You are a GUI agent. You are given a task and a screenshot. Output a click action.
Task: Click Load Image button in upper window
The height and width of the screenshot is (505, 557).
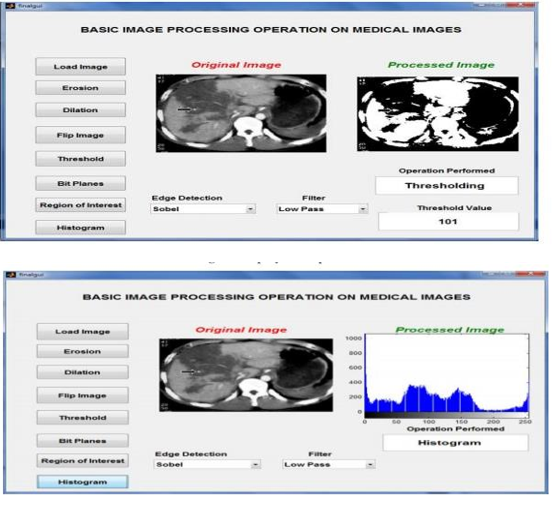pyautogui.click(x=81, y=67)
